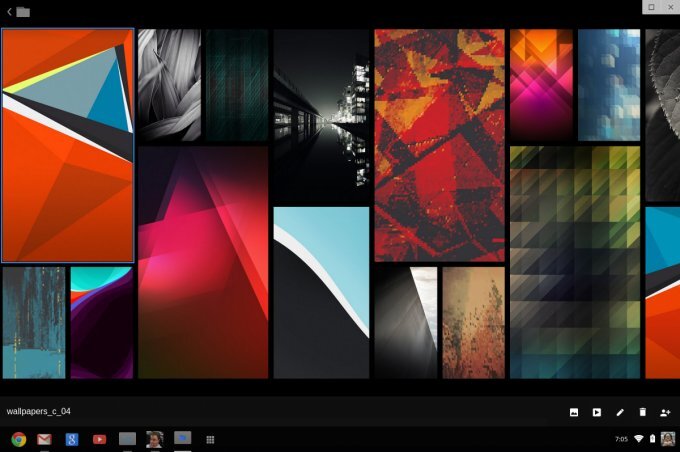Launch Chrome from the shelf

19,439
